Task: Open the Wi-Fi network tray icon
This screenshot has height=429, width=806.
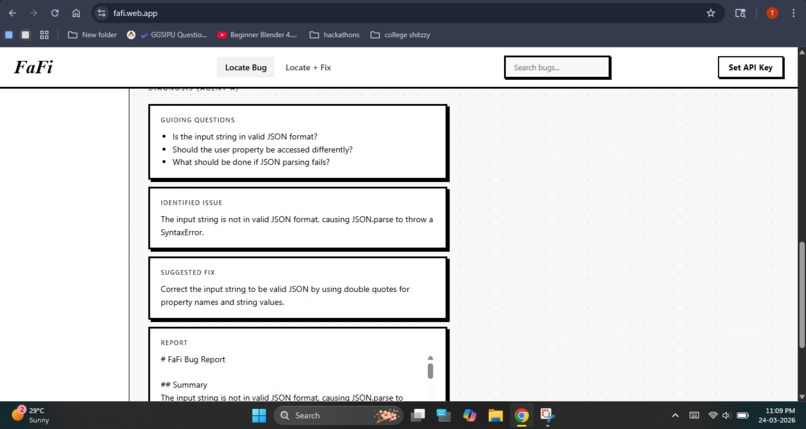Action: pyautogui.click(x=712, y=415)
